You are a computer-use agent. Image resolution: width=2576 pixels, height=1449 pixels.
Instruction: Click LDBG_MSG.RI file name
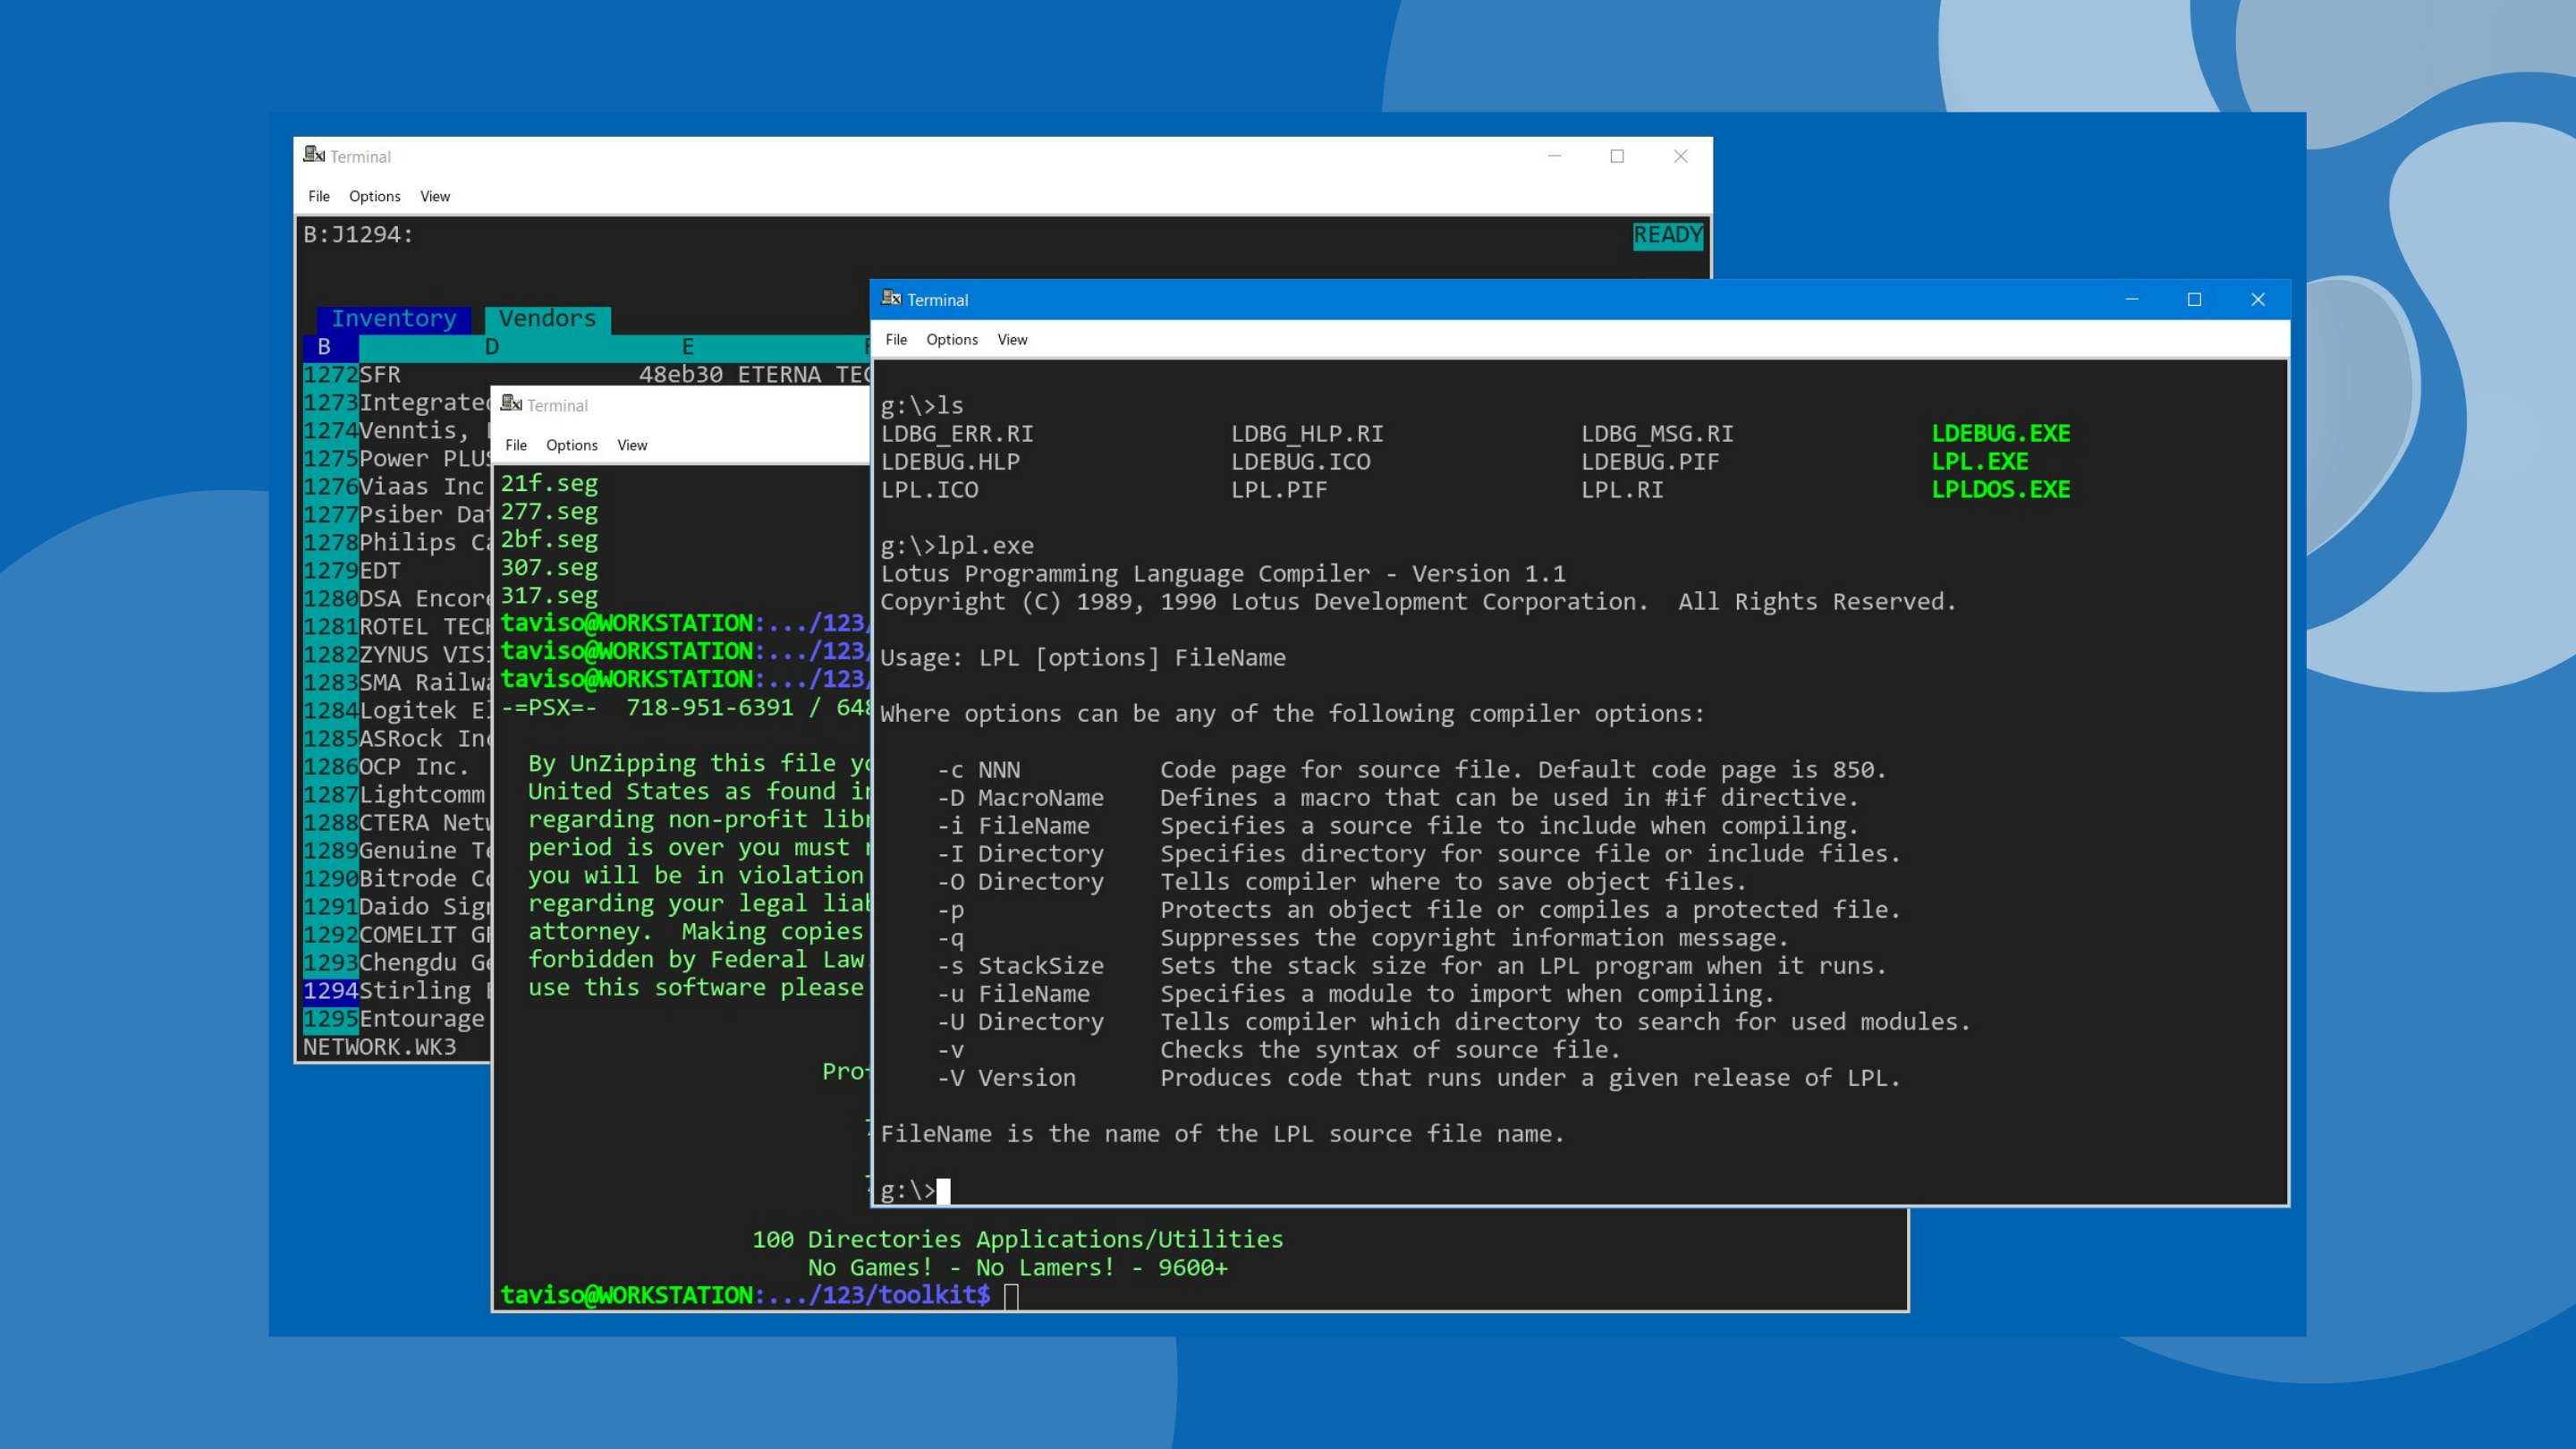click(1657, 433)
